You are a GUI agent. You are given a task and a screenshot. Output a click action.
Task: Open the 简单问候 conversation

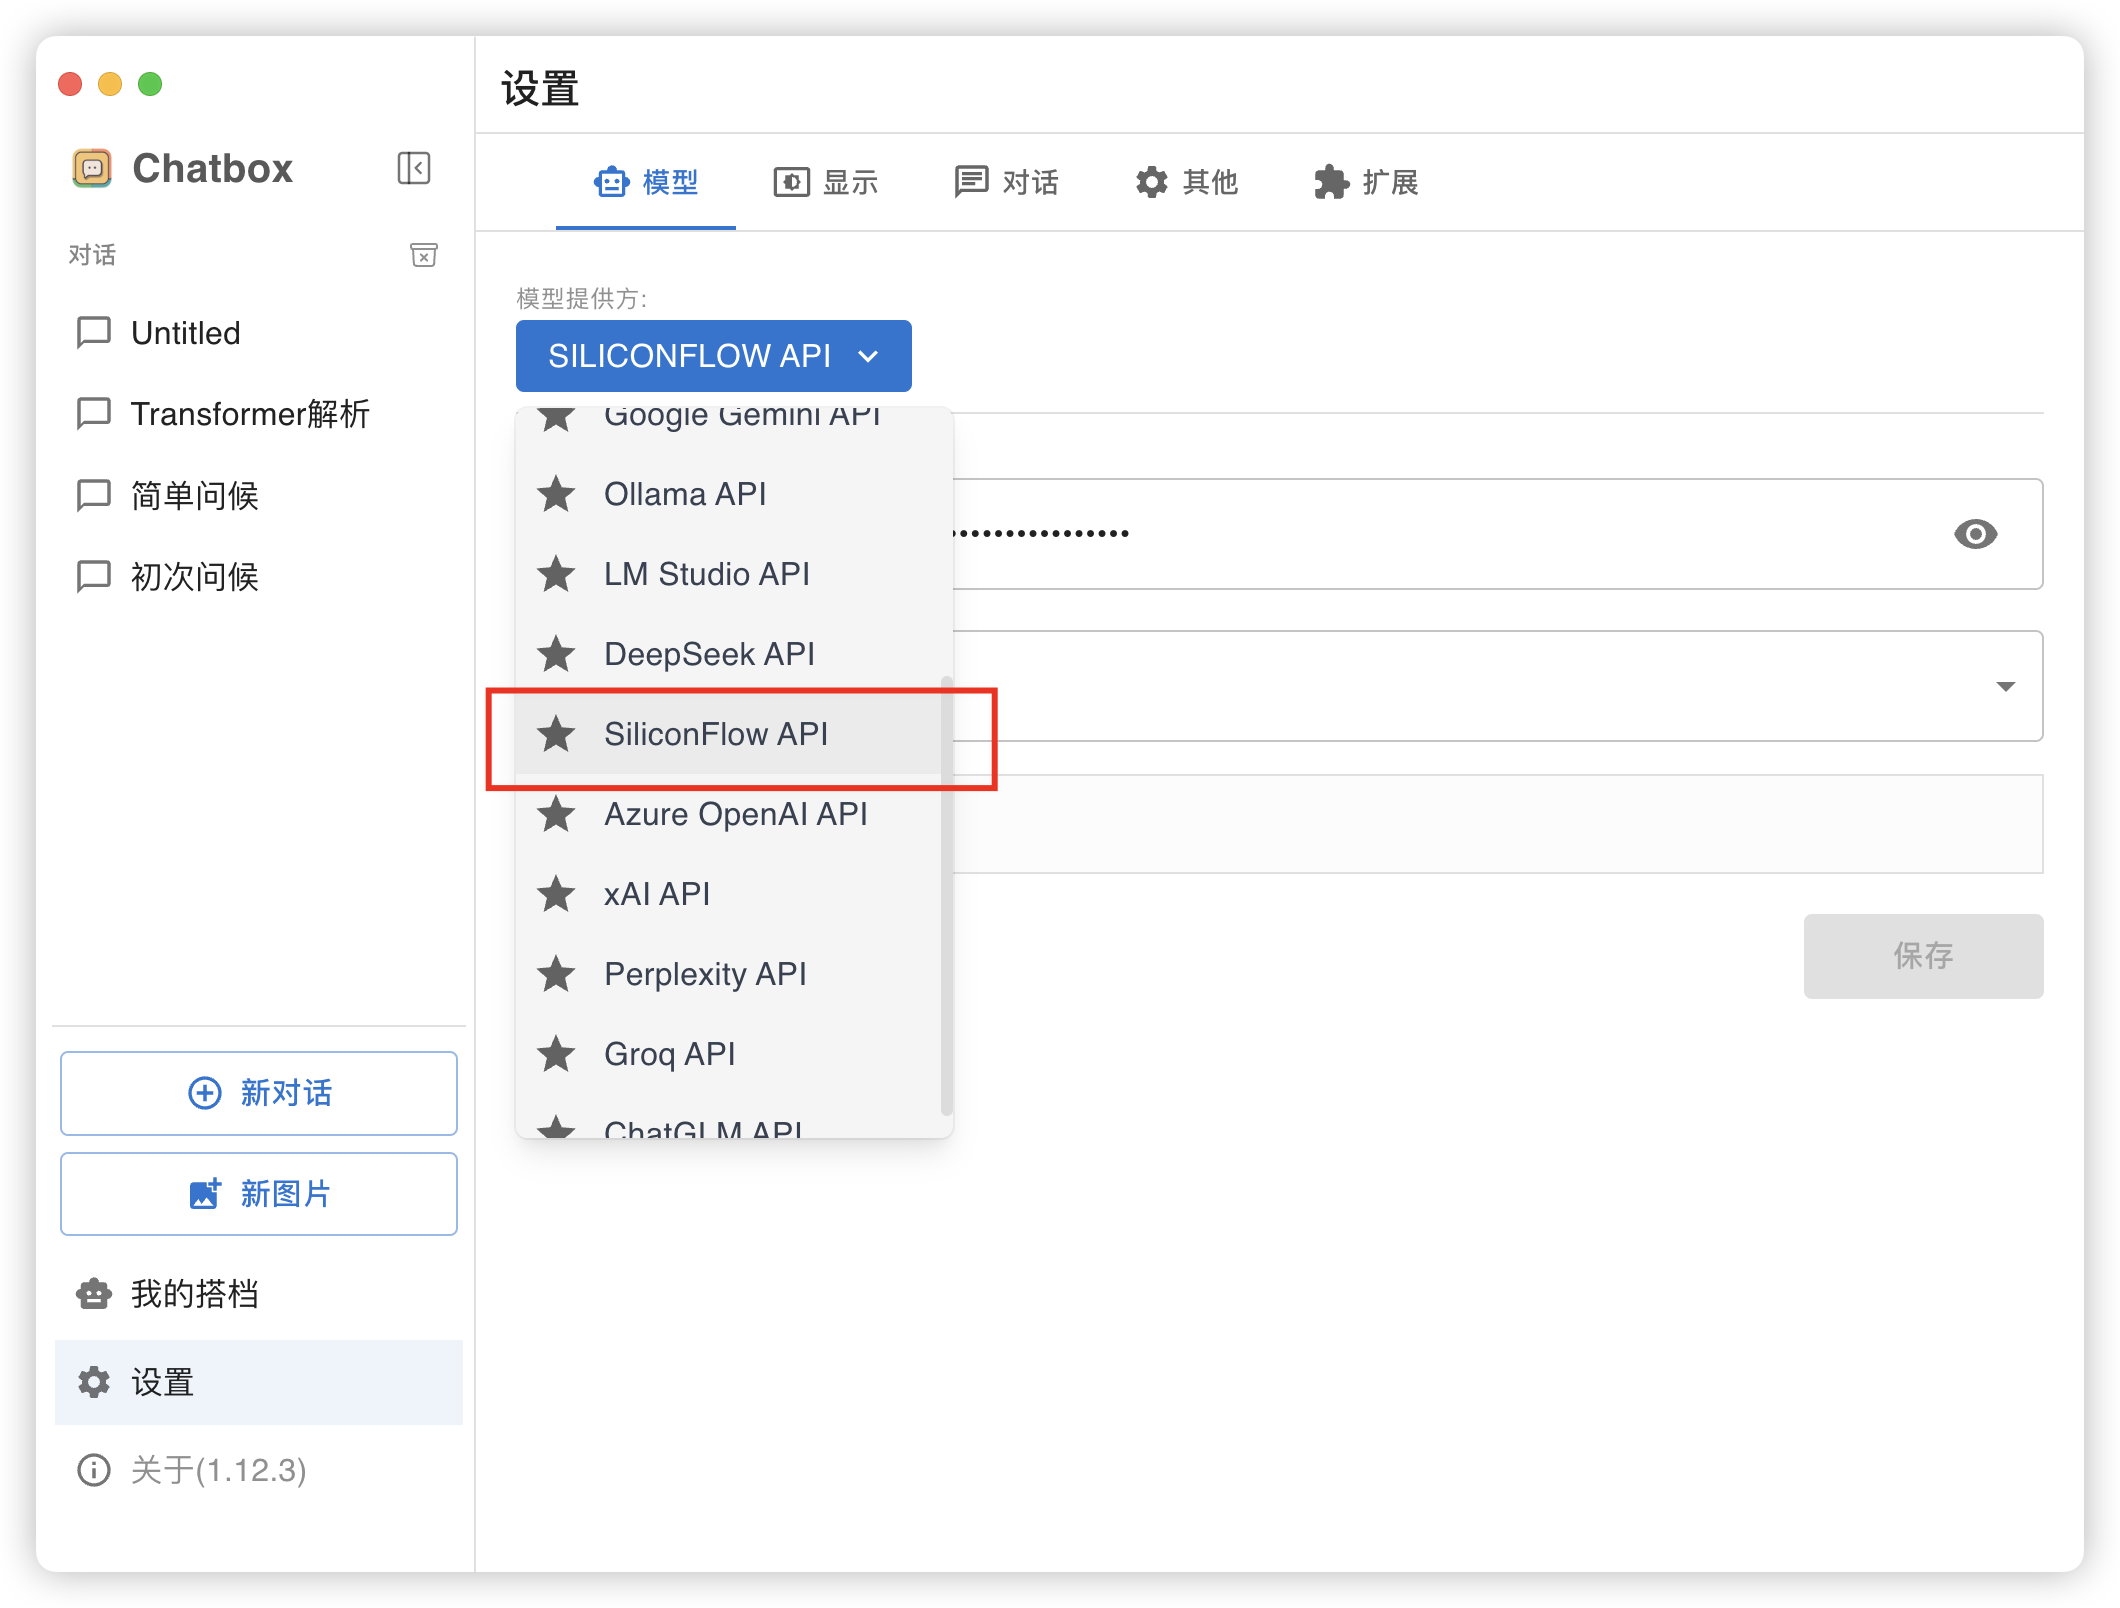(x=259, y=496)
